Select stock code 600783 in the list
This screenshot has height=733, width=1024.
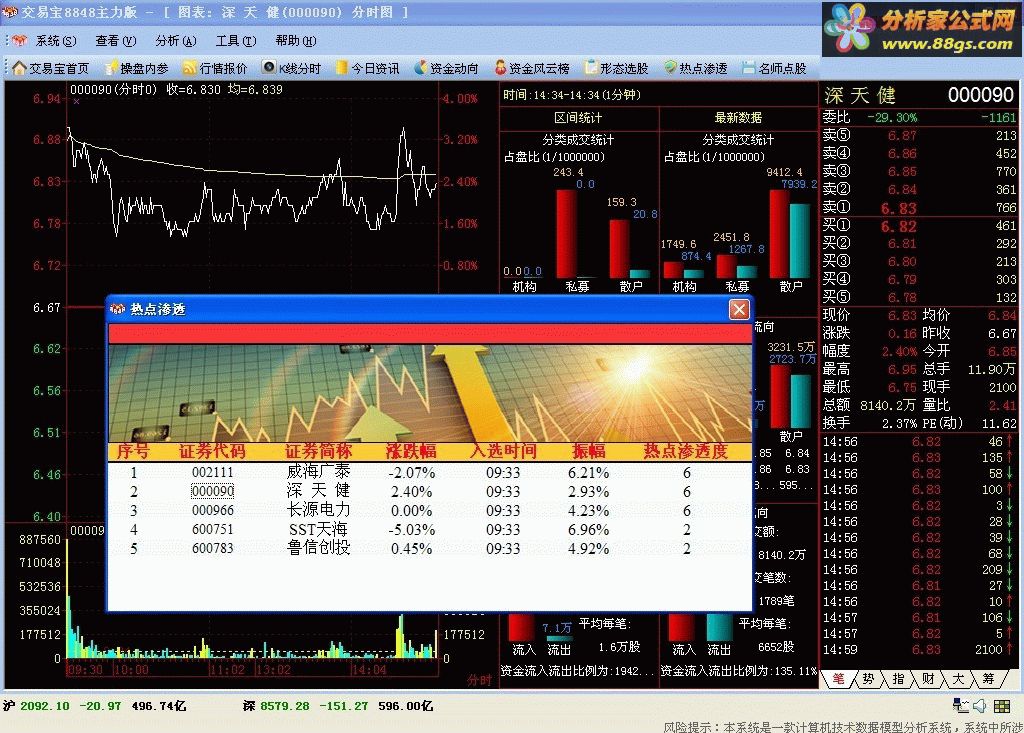click(x=212, y=548)
